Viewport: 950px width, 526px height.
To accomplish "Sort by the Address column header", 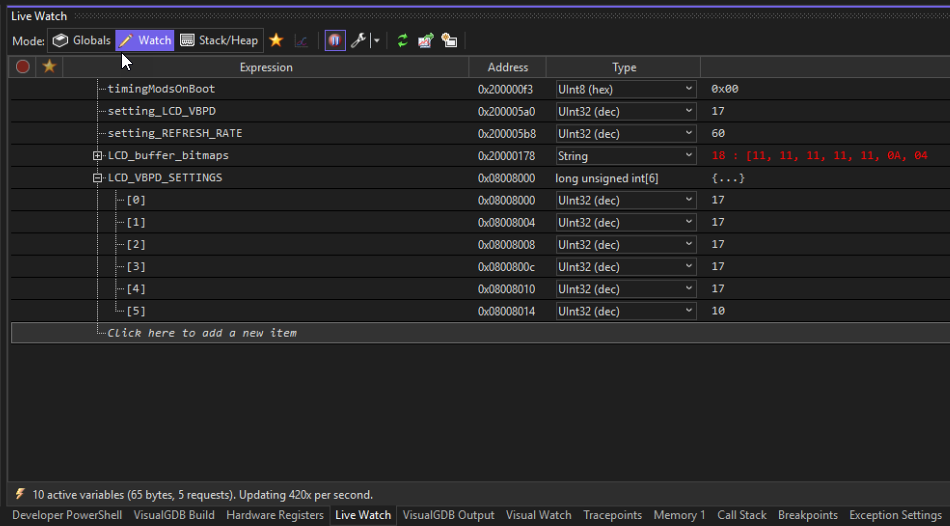I will pos(508,67).
